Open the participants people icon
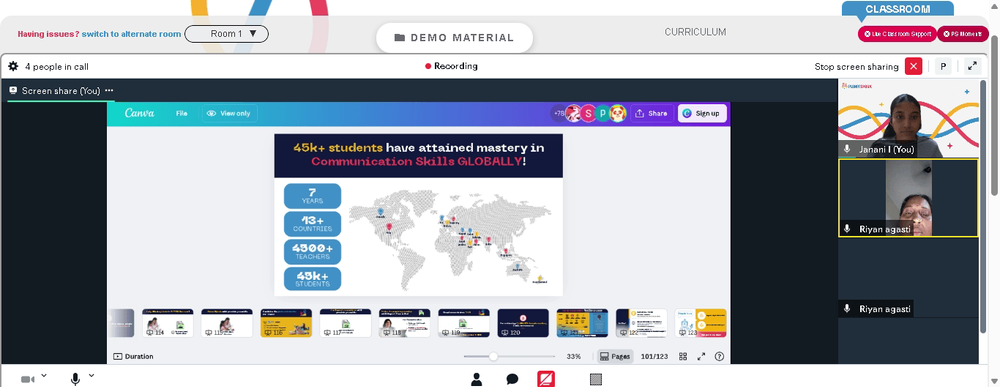Viewport: 1000px width, 387px height. (x=476, y=379)
